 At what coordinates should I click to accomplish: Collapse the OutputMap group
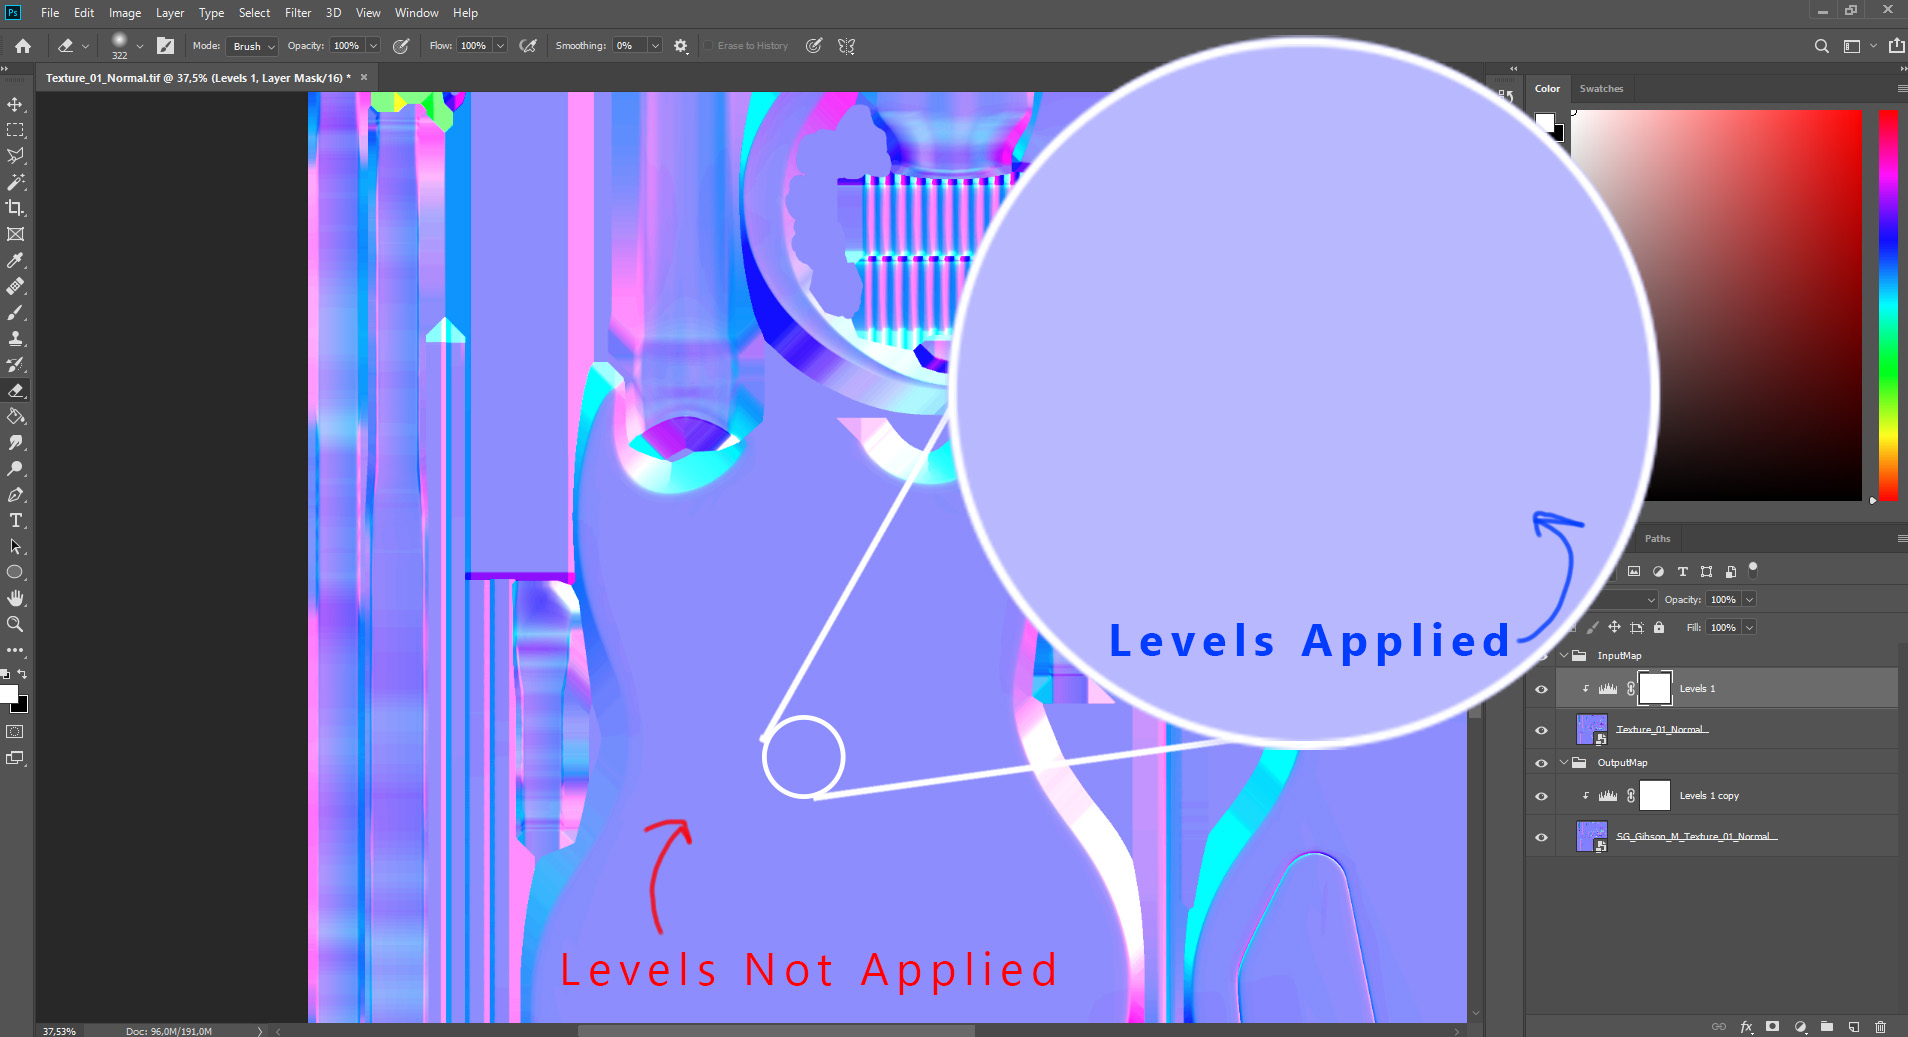pos(1564,763)
